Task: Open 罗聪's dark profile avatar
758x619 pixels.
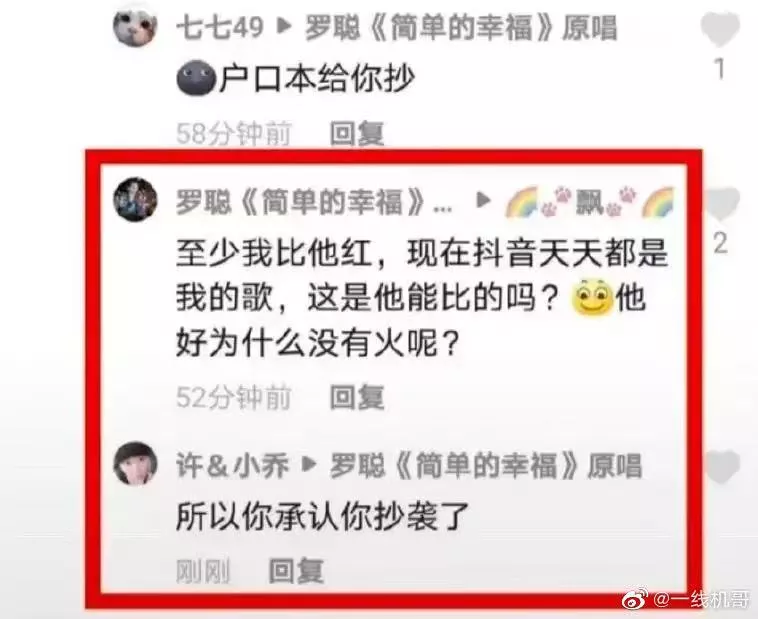Action: point(135,199)
